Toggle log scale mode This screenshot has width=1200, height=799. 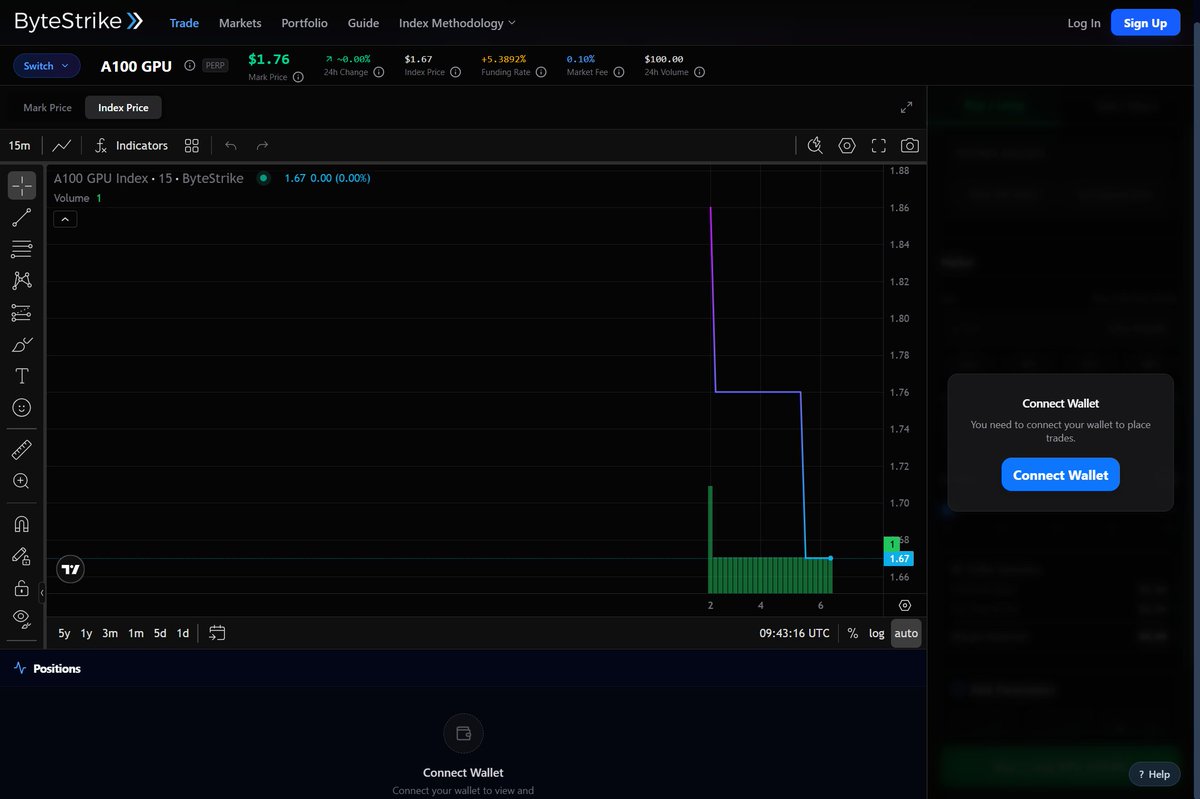876,633
